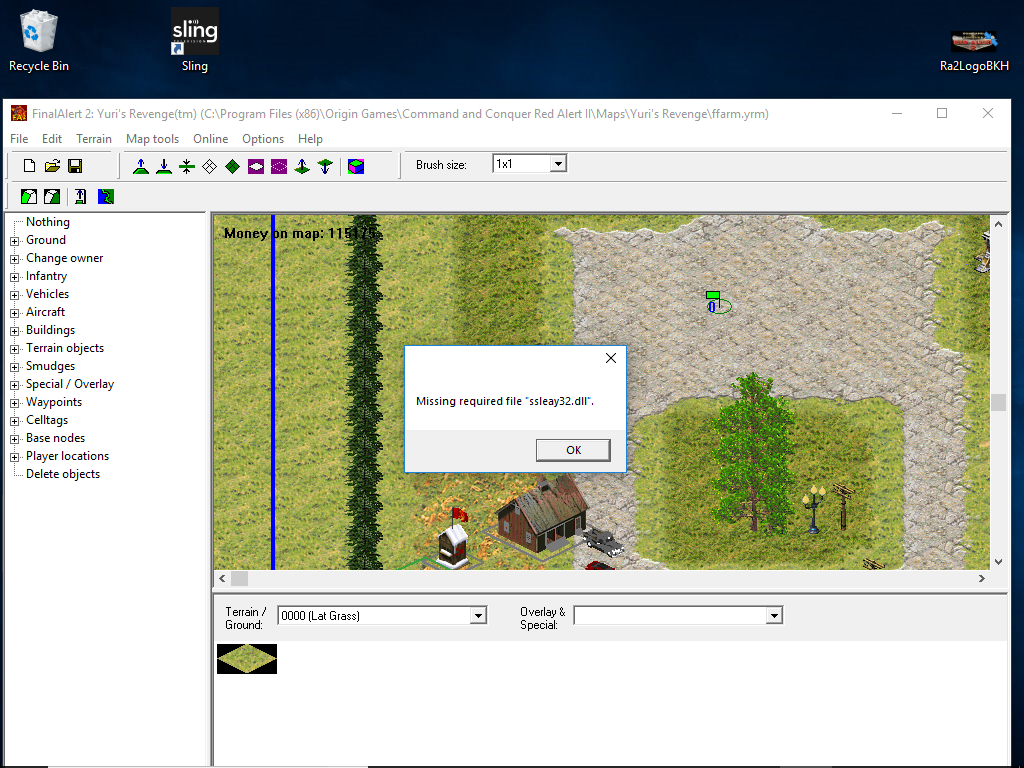
Task: Click the purple dotted-diamond field icon
Action: coord(279,167)
